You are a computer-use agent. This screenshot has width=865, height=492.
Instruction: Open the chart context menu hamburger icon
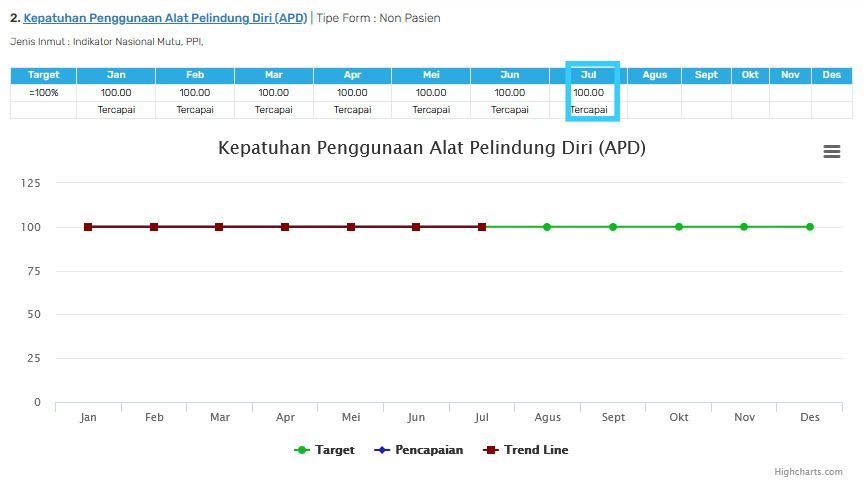point(831,151)
